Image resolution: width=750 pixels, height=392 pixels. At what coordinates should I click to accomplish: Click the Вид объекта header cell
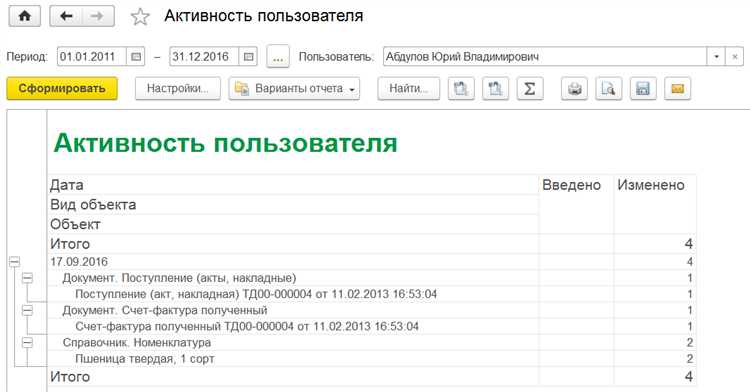point(293,204)
